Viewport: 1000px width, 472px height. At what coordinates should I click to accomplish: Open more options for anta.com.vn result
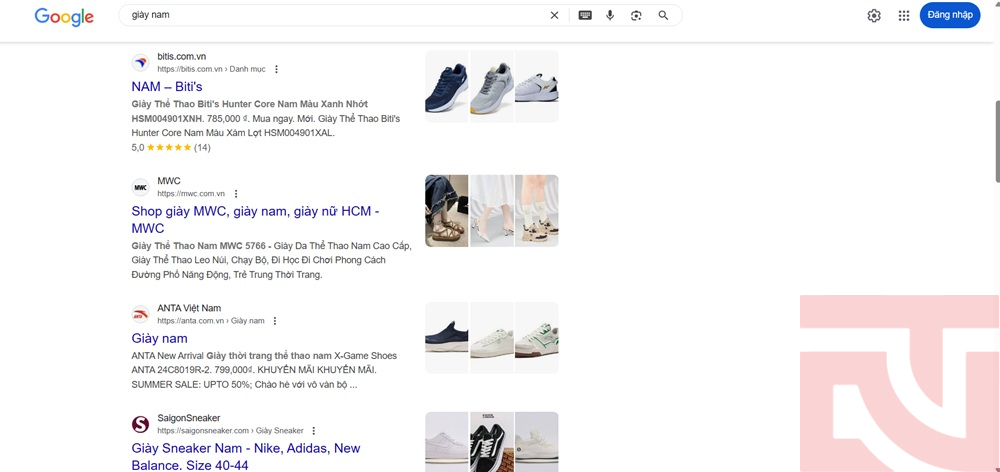click(275, 321)
